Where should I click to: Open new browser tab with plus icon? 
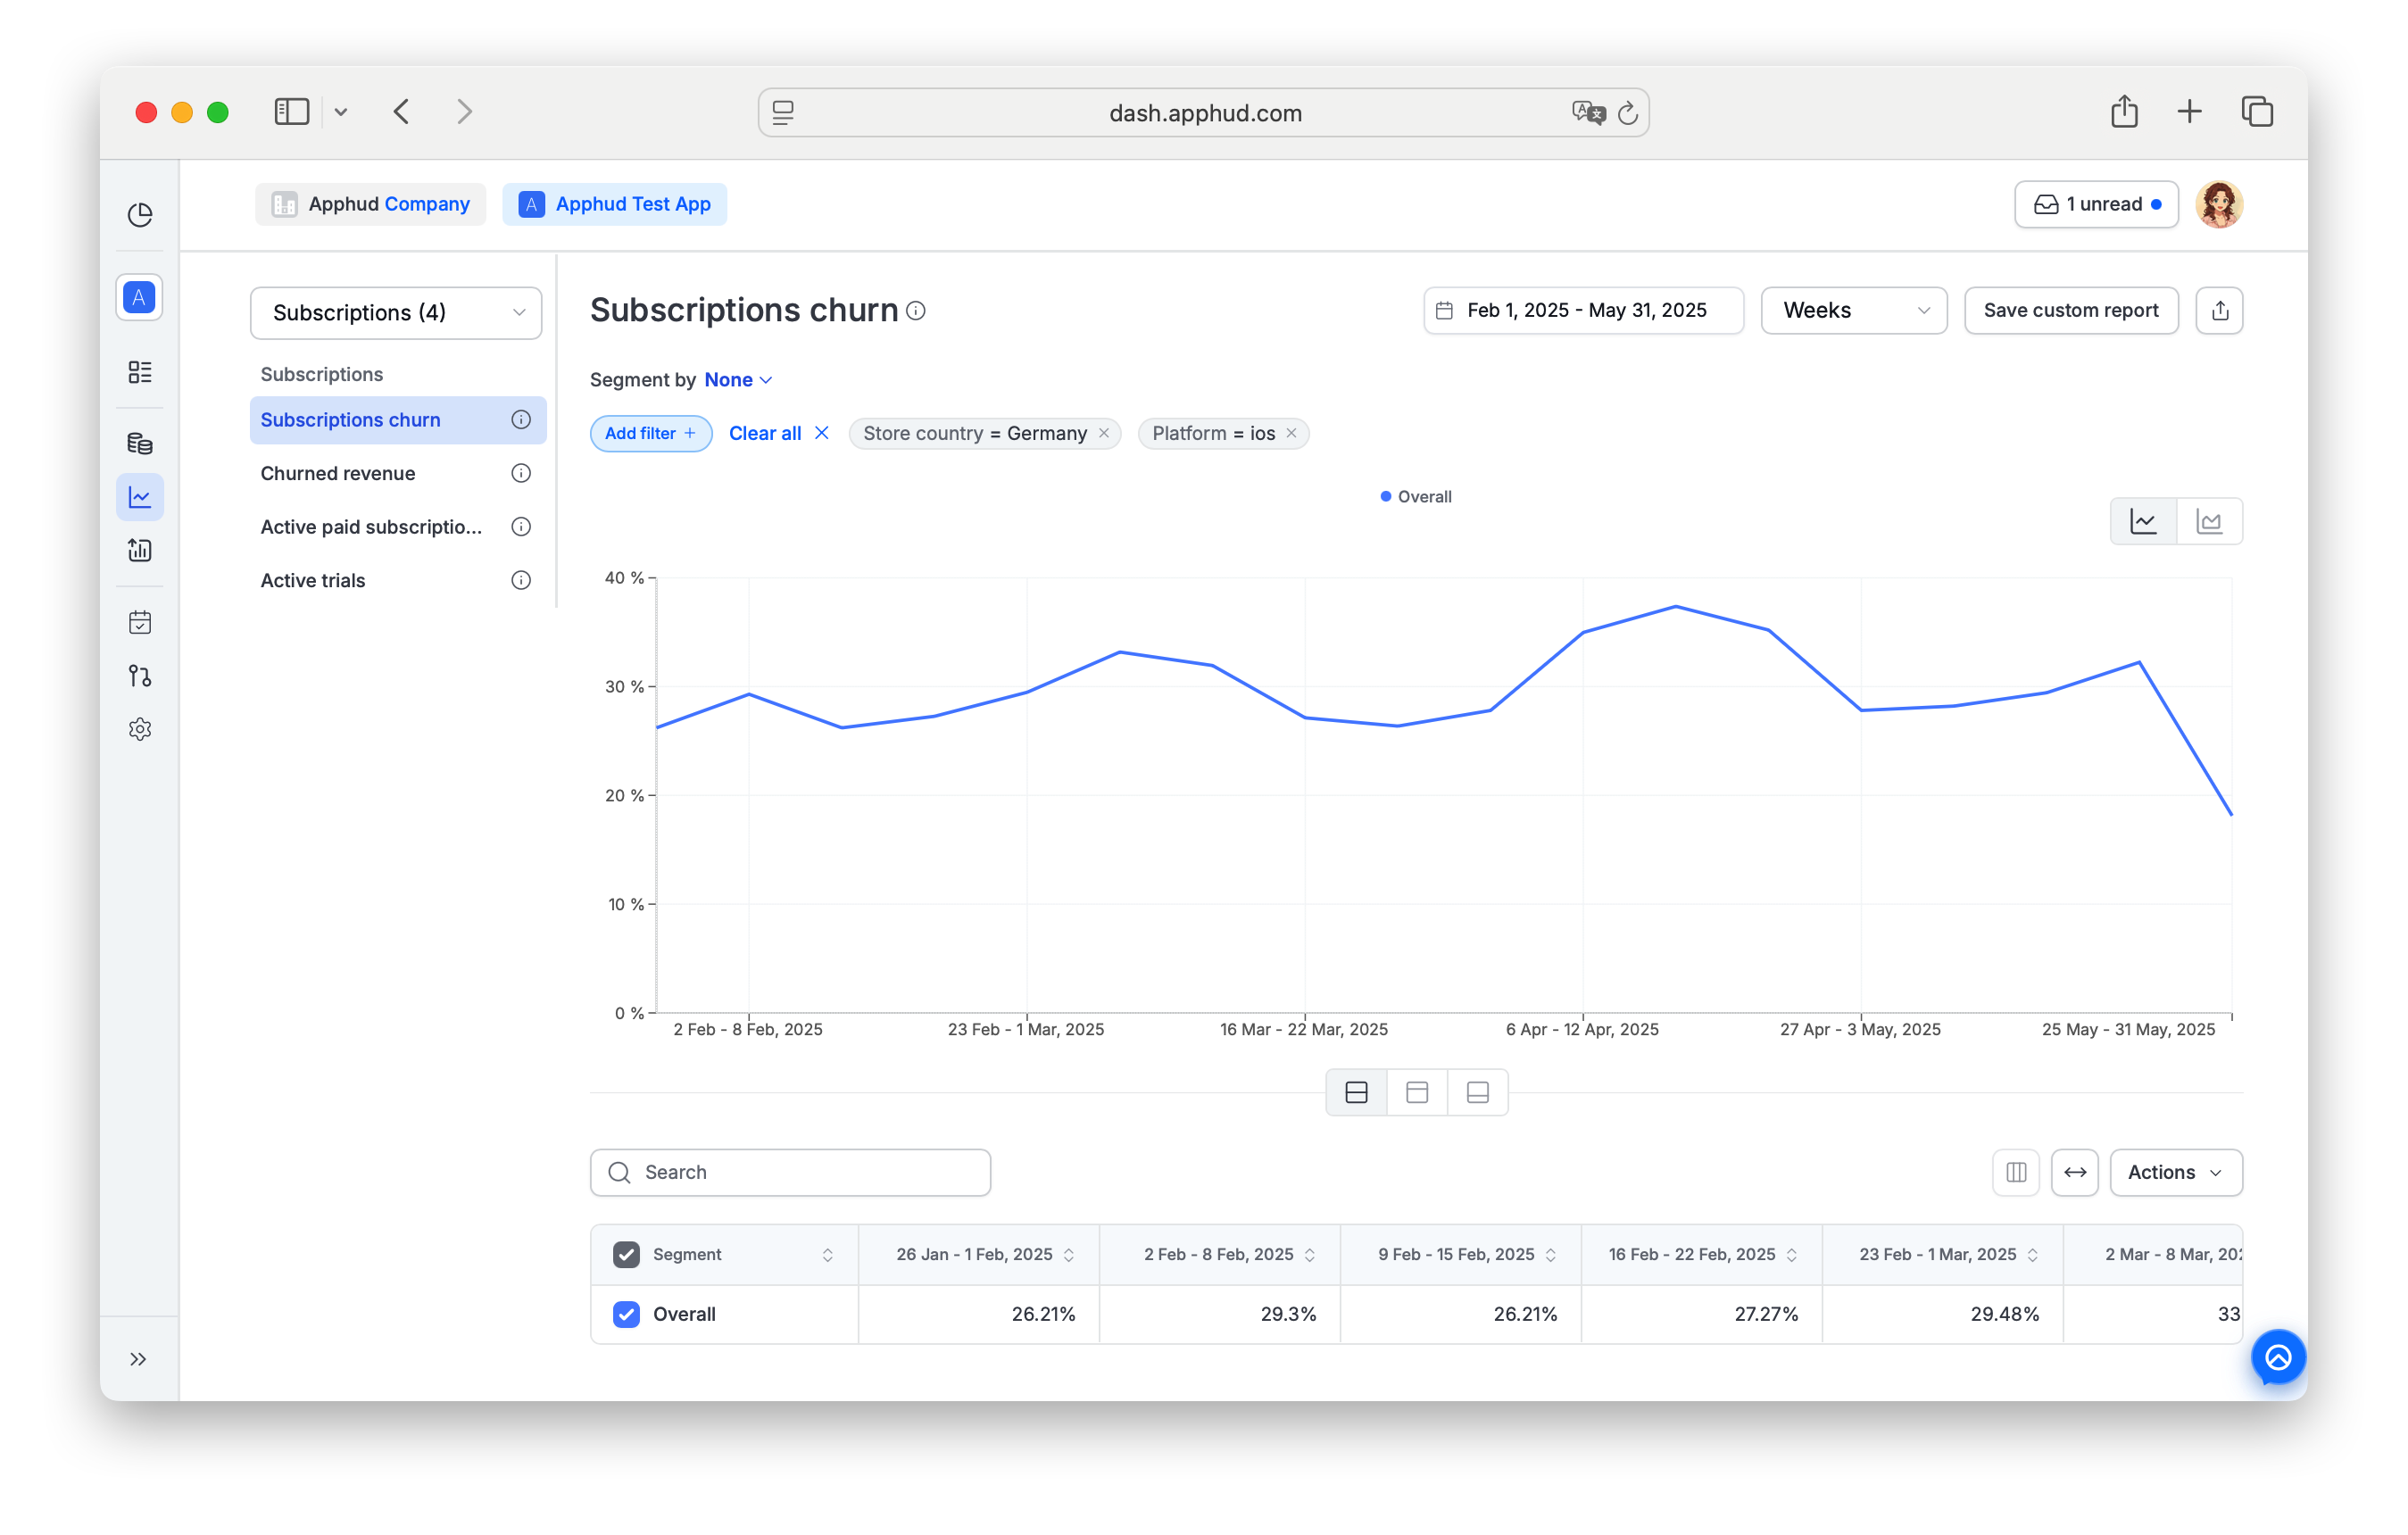[x=2190, y=111]
